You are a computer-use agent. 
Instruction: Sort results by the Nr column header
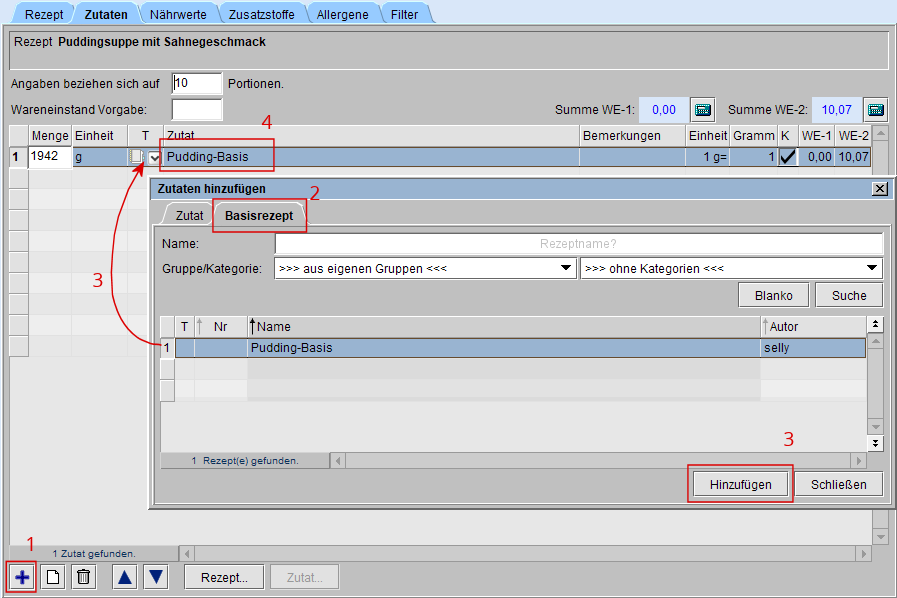pyautogui.click(x=220, y=327)
